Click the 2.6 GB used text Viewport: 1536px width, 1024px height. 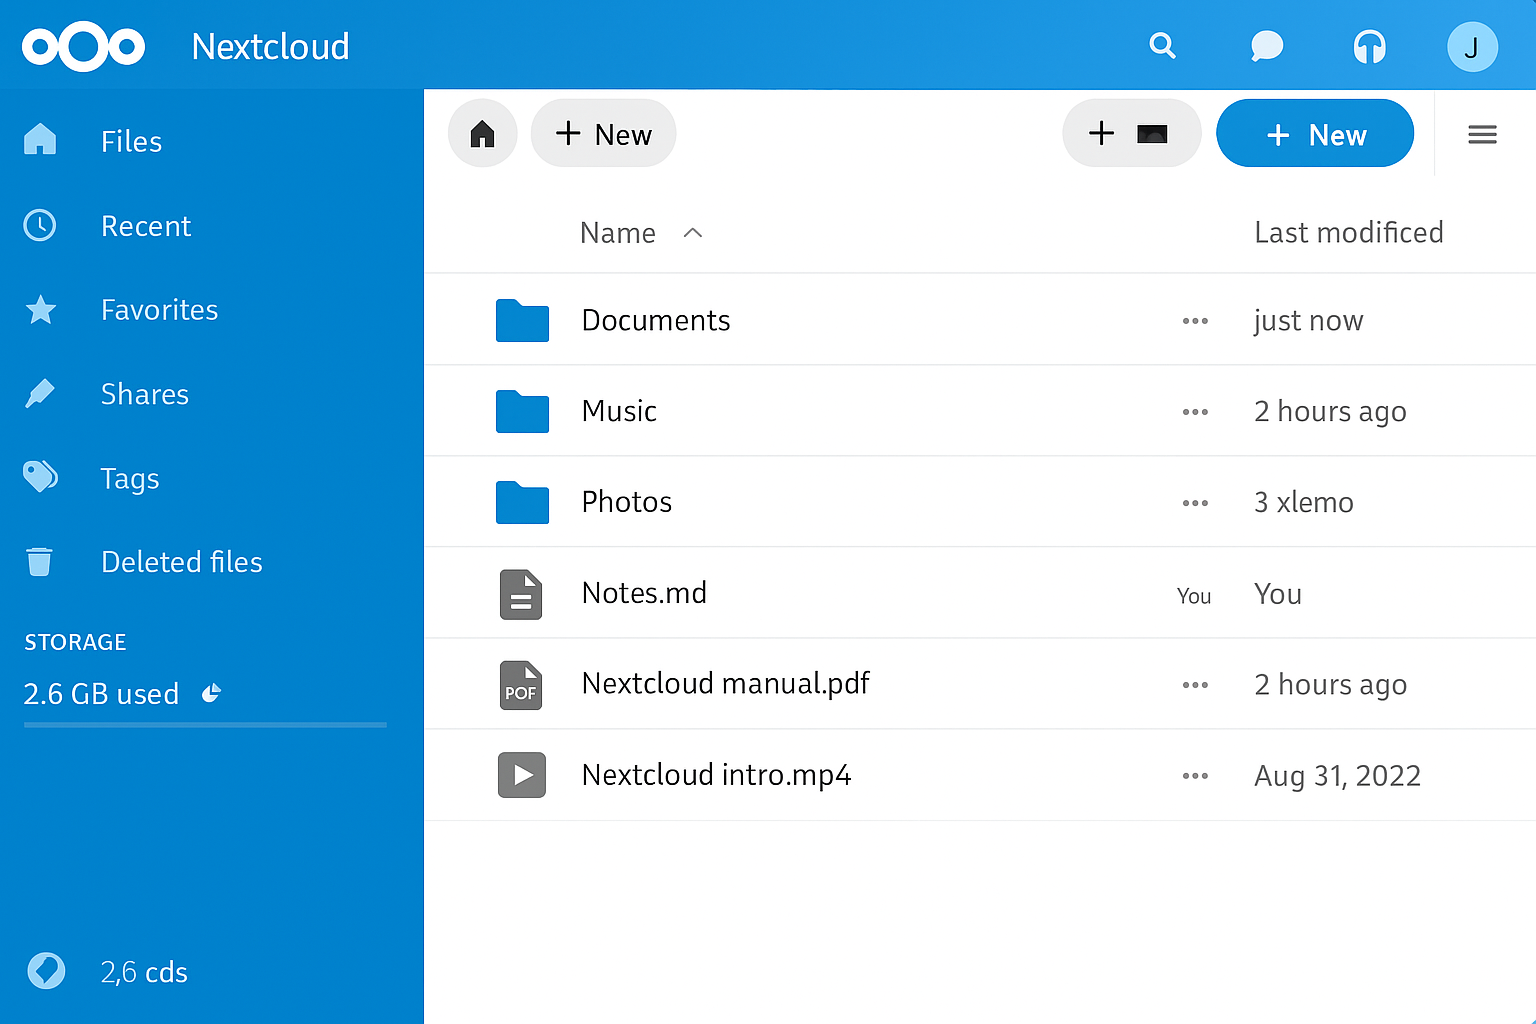[101, 694]
